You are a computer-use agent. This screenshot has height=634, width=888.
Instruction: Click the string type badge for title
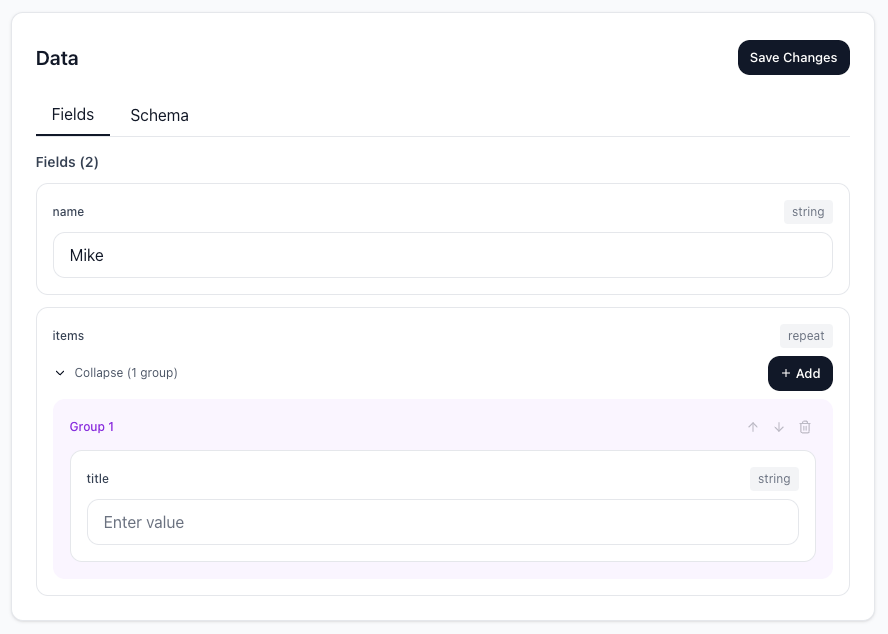click(x=774, y=479)
